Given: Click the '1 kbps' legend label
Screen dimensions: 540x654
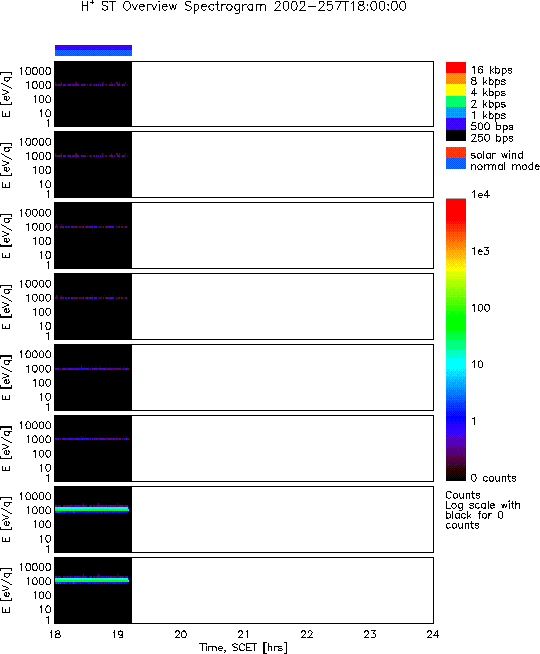Looking at the screenshot, I should tap(488, 115).
